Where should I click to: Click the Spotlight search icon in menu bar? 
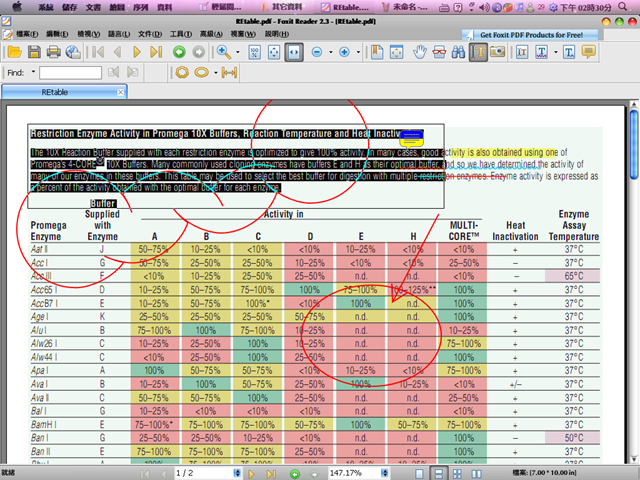[623, 7]
